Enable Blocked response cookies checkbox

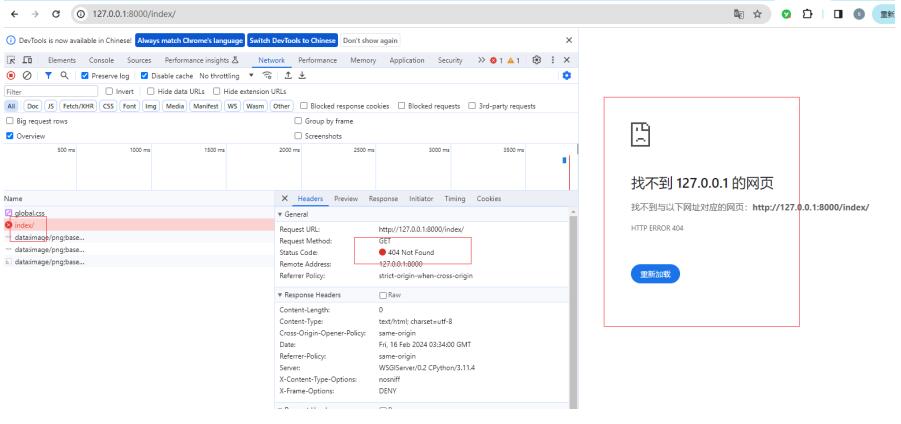pos(303,106)
